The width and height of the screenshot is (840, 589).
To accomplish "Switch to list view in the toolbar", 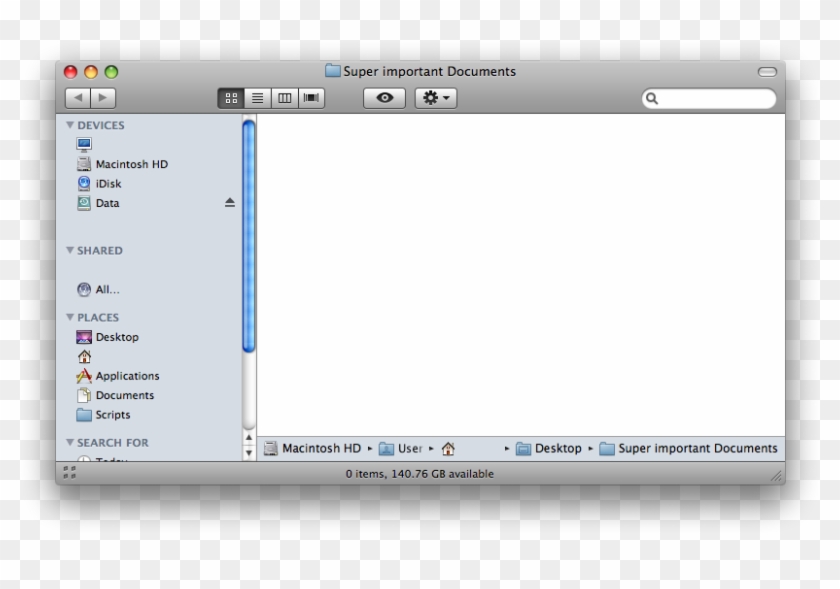I will coord(258,97).
